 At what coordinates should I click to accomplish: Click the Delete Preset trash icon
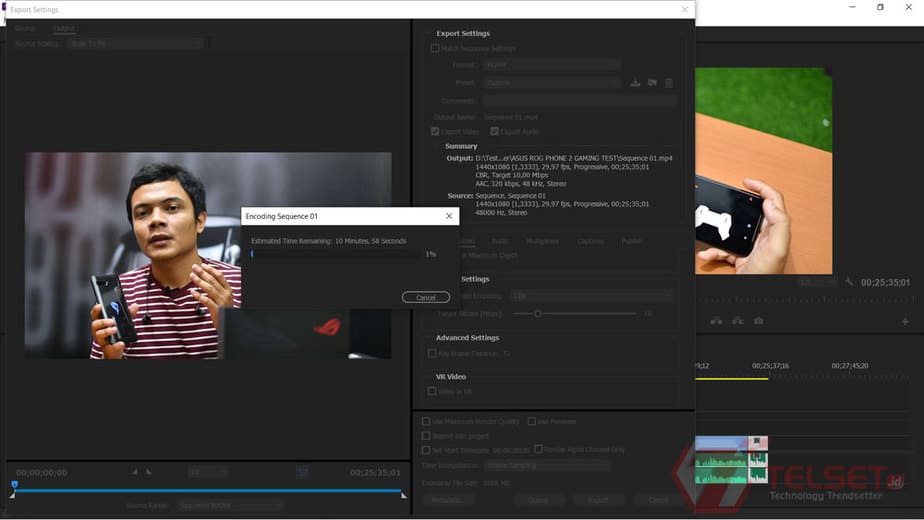669,83
